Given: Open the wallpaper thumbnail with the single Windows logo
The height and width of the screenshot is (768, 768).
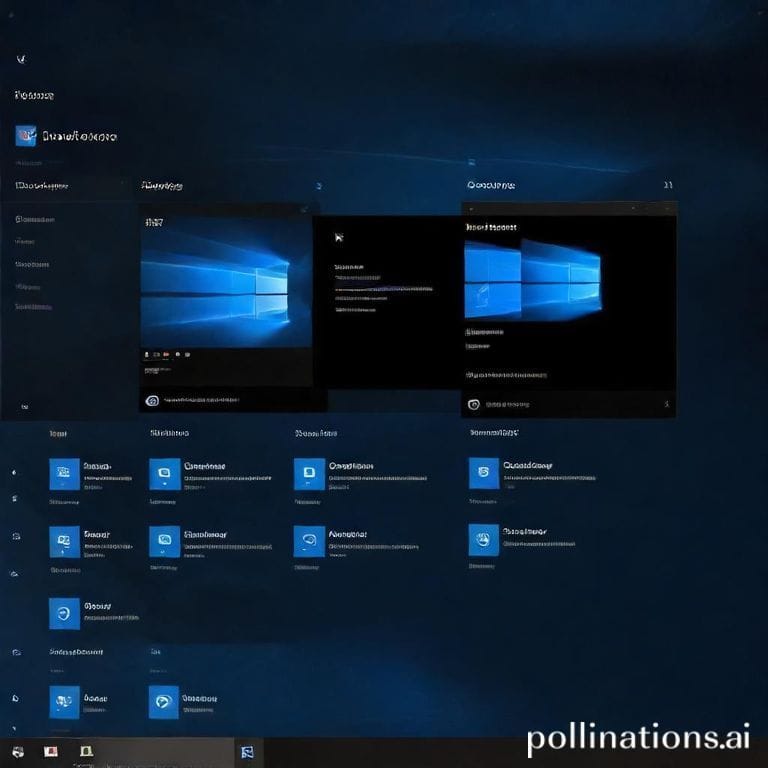Looking at the screenshot, I should [x=226, y=282].
